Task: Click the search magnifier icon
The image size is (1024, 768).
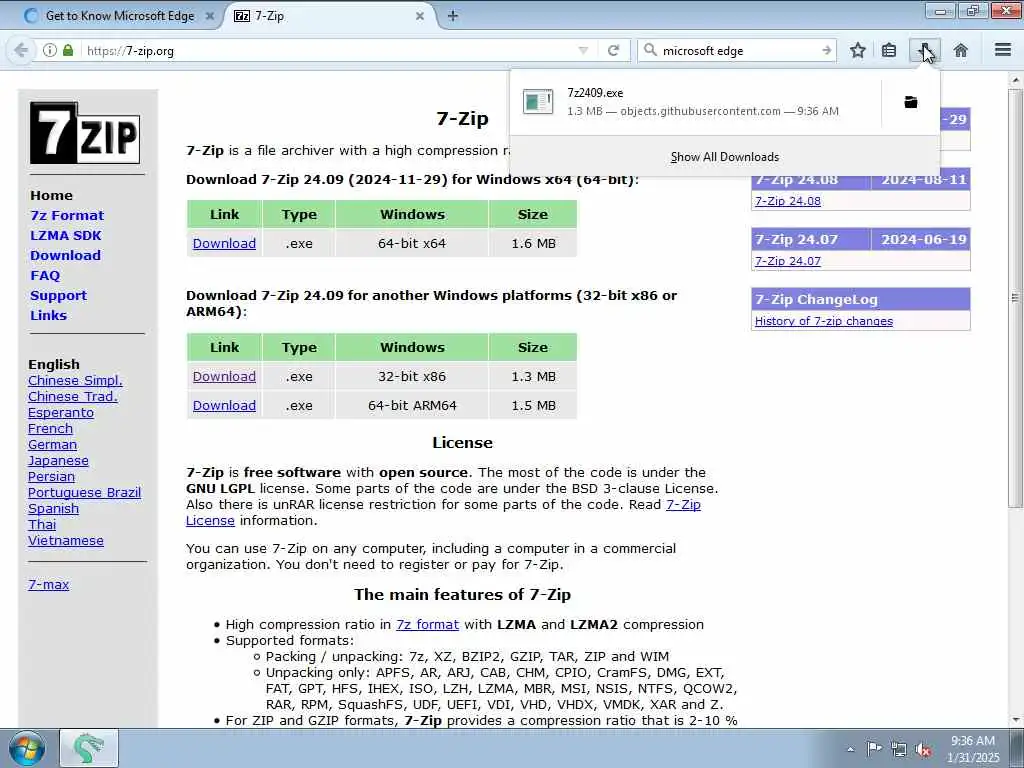Action: coord(650,50)
